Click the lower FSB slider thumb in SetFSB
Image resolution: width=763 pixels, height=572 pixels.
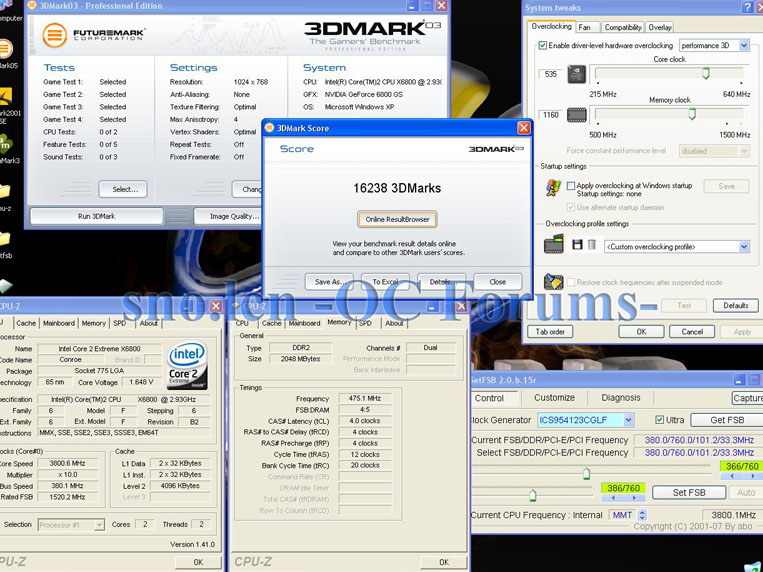pyautogui.click(x=532, y=496)
